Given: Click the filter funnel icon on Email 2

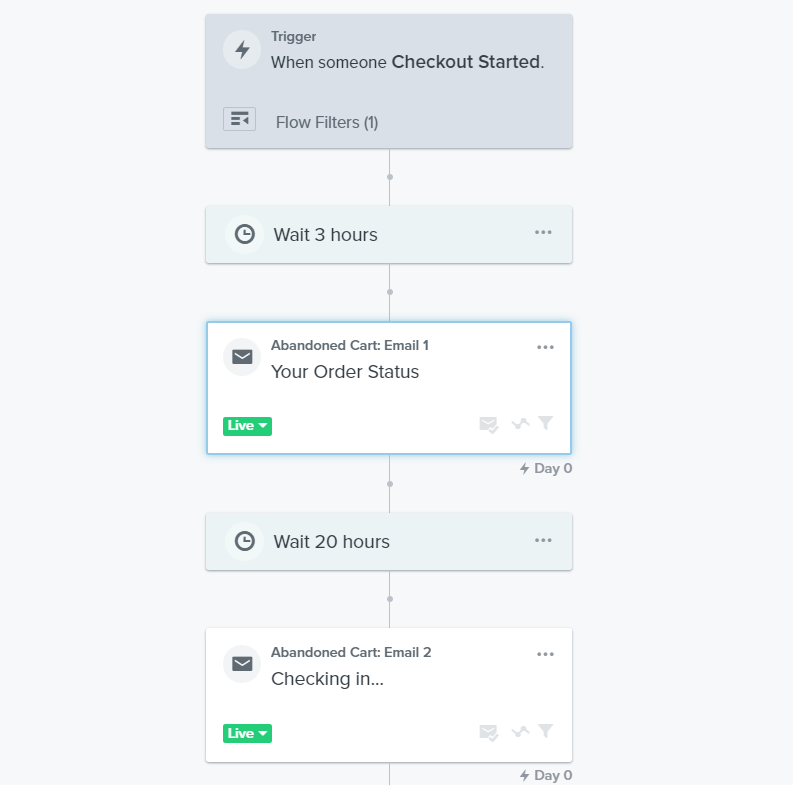Looking at the screenshot, I should pos(546,731).
